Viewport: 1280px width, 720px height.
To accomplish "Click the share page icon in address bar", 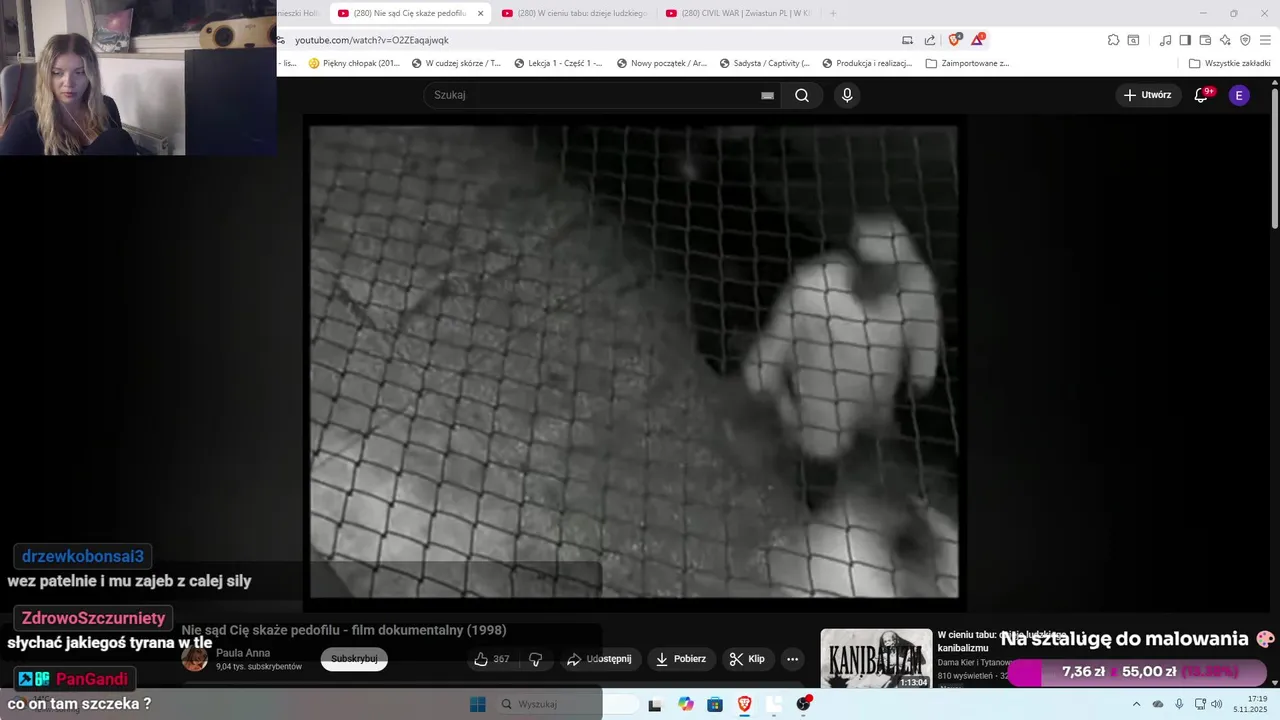I will pyautogui.click(x=930, y=40).
